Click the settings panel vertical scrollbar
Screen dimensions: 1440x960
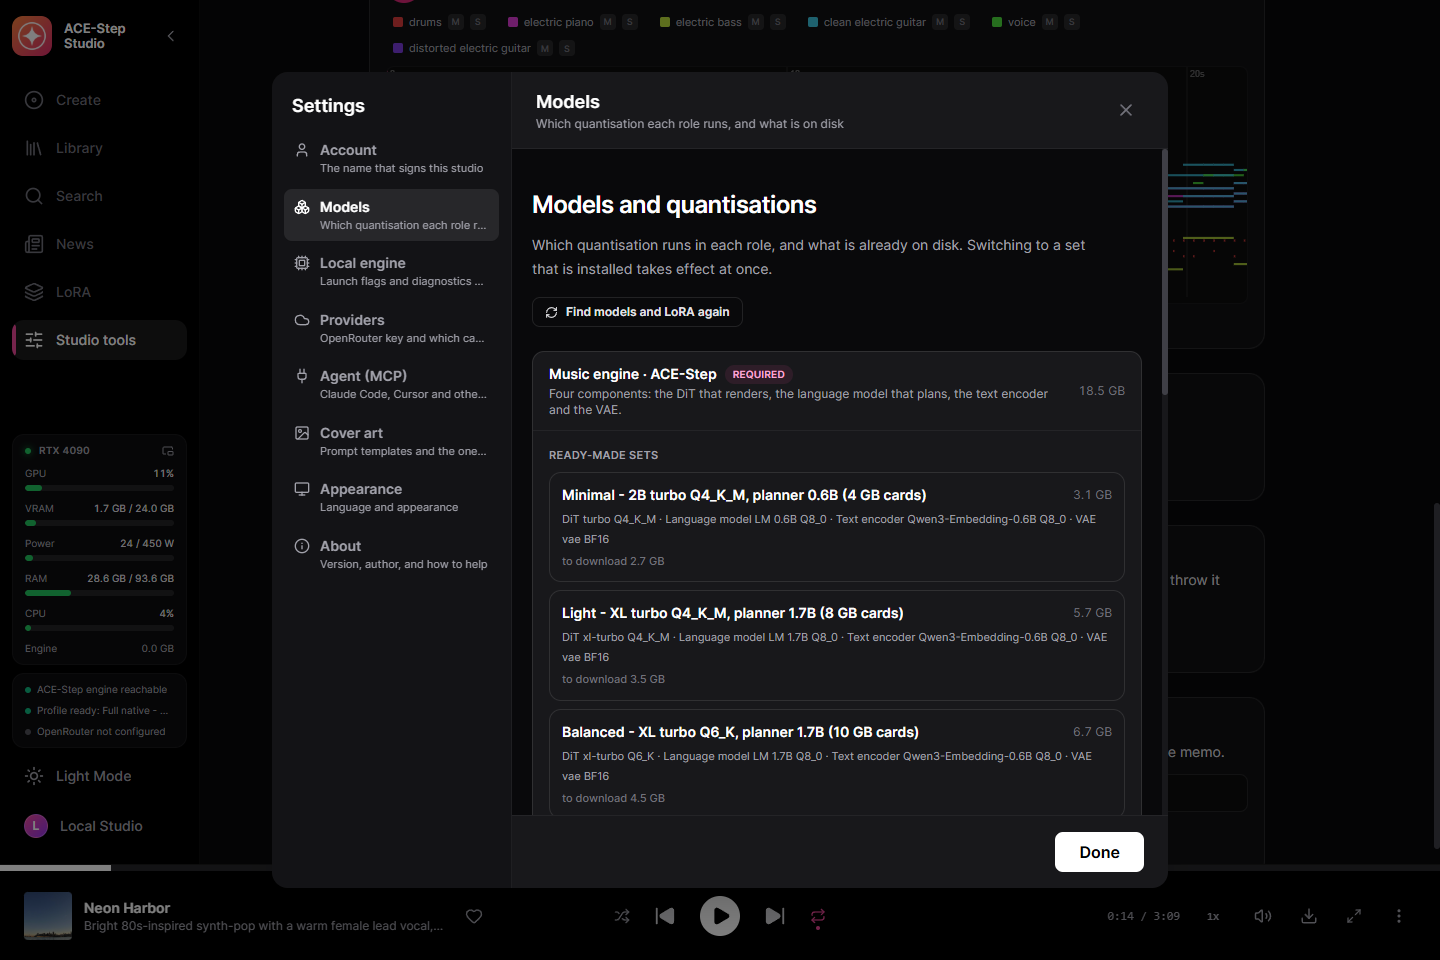point(1164,272)
